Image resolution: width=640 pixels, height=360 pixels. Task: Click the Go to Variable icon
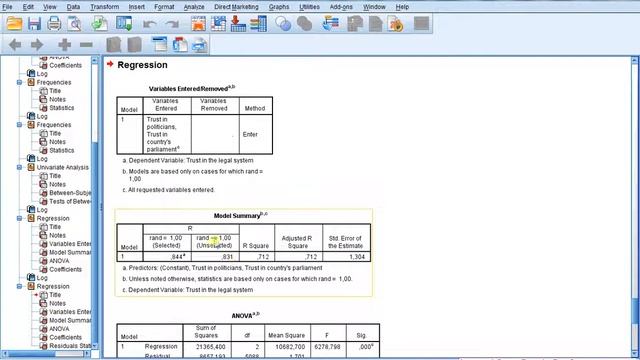pyautogui.click(x=238, y=24)
